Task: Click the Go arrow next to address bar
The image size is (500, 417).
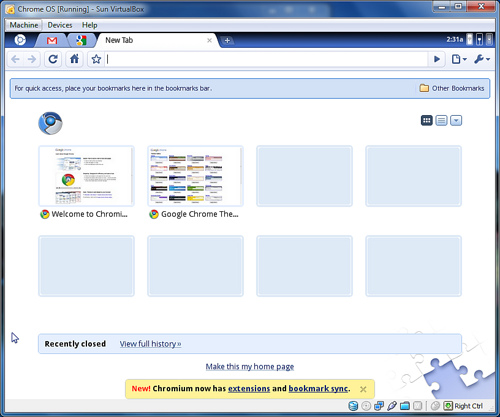Action: [x=437, y=59]
